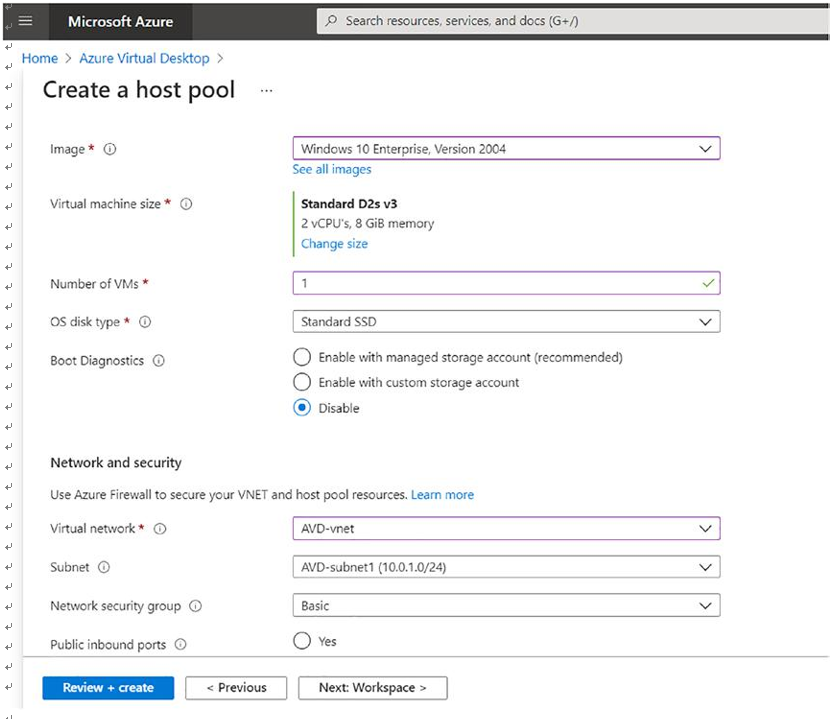The height and width of the screenshot is (719, 831).
Task: Click the Previous button
Action: [x=236, y=688]
